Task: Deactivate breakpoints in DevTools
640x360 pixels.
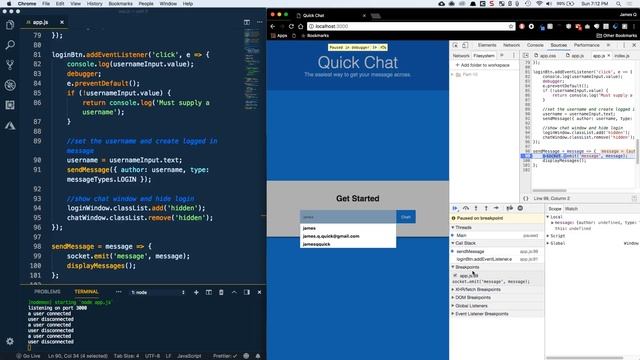Action: click(509, 208)
